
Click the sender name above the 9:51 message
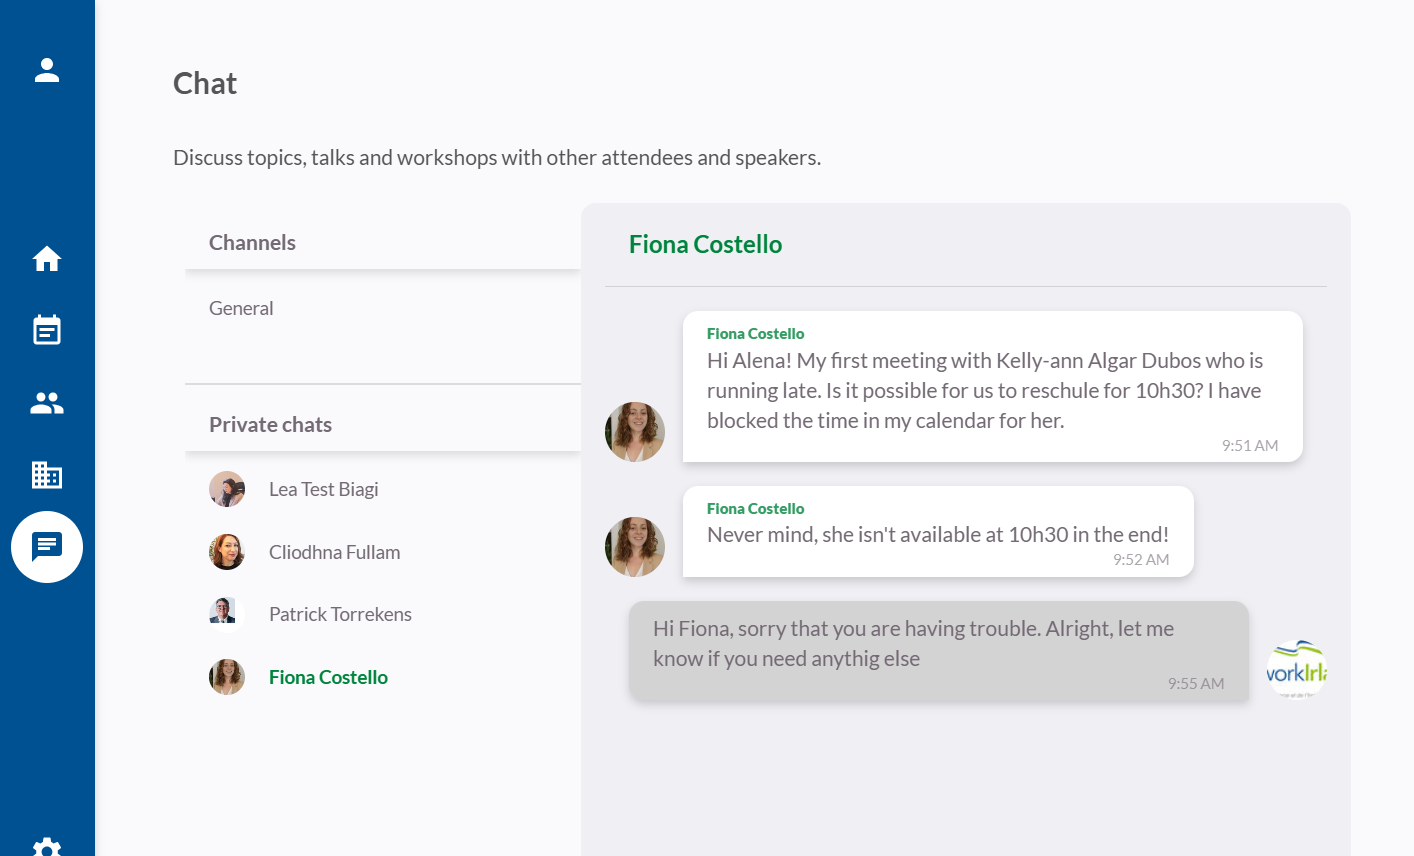coord(755,333)
